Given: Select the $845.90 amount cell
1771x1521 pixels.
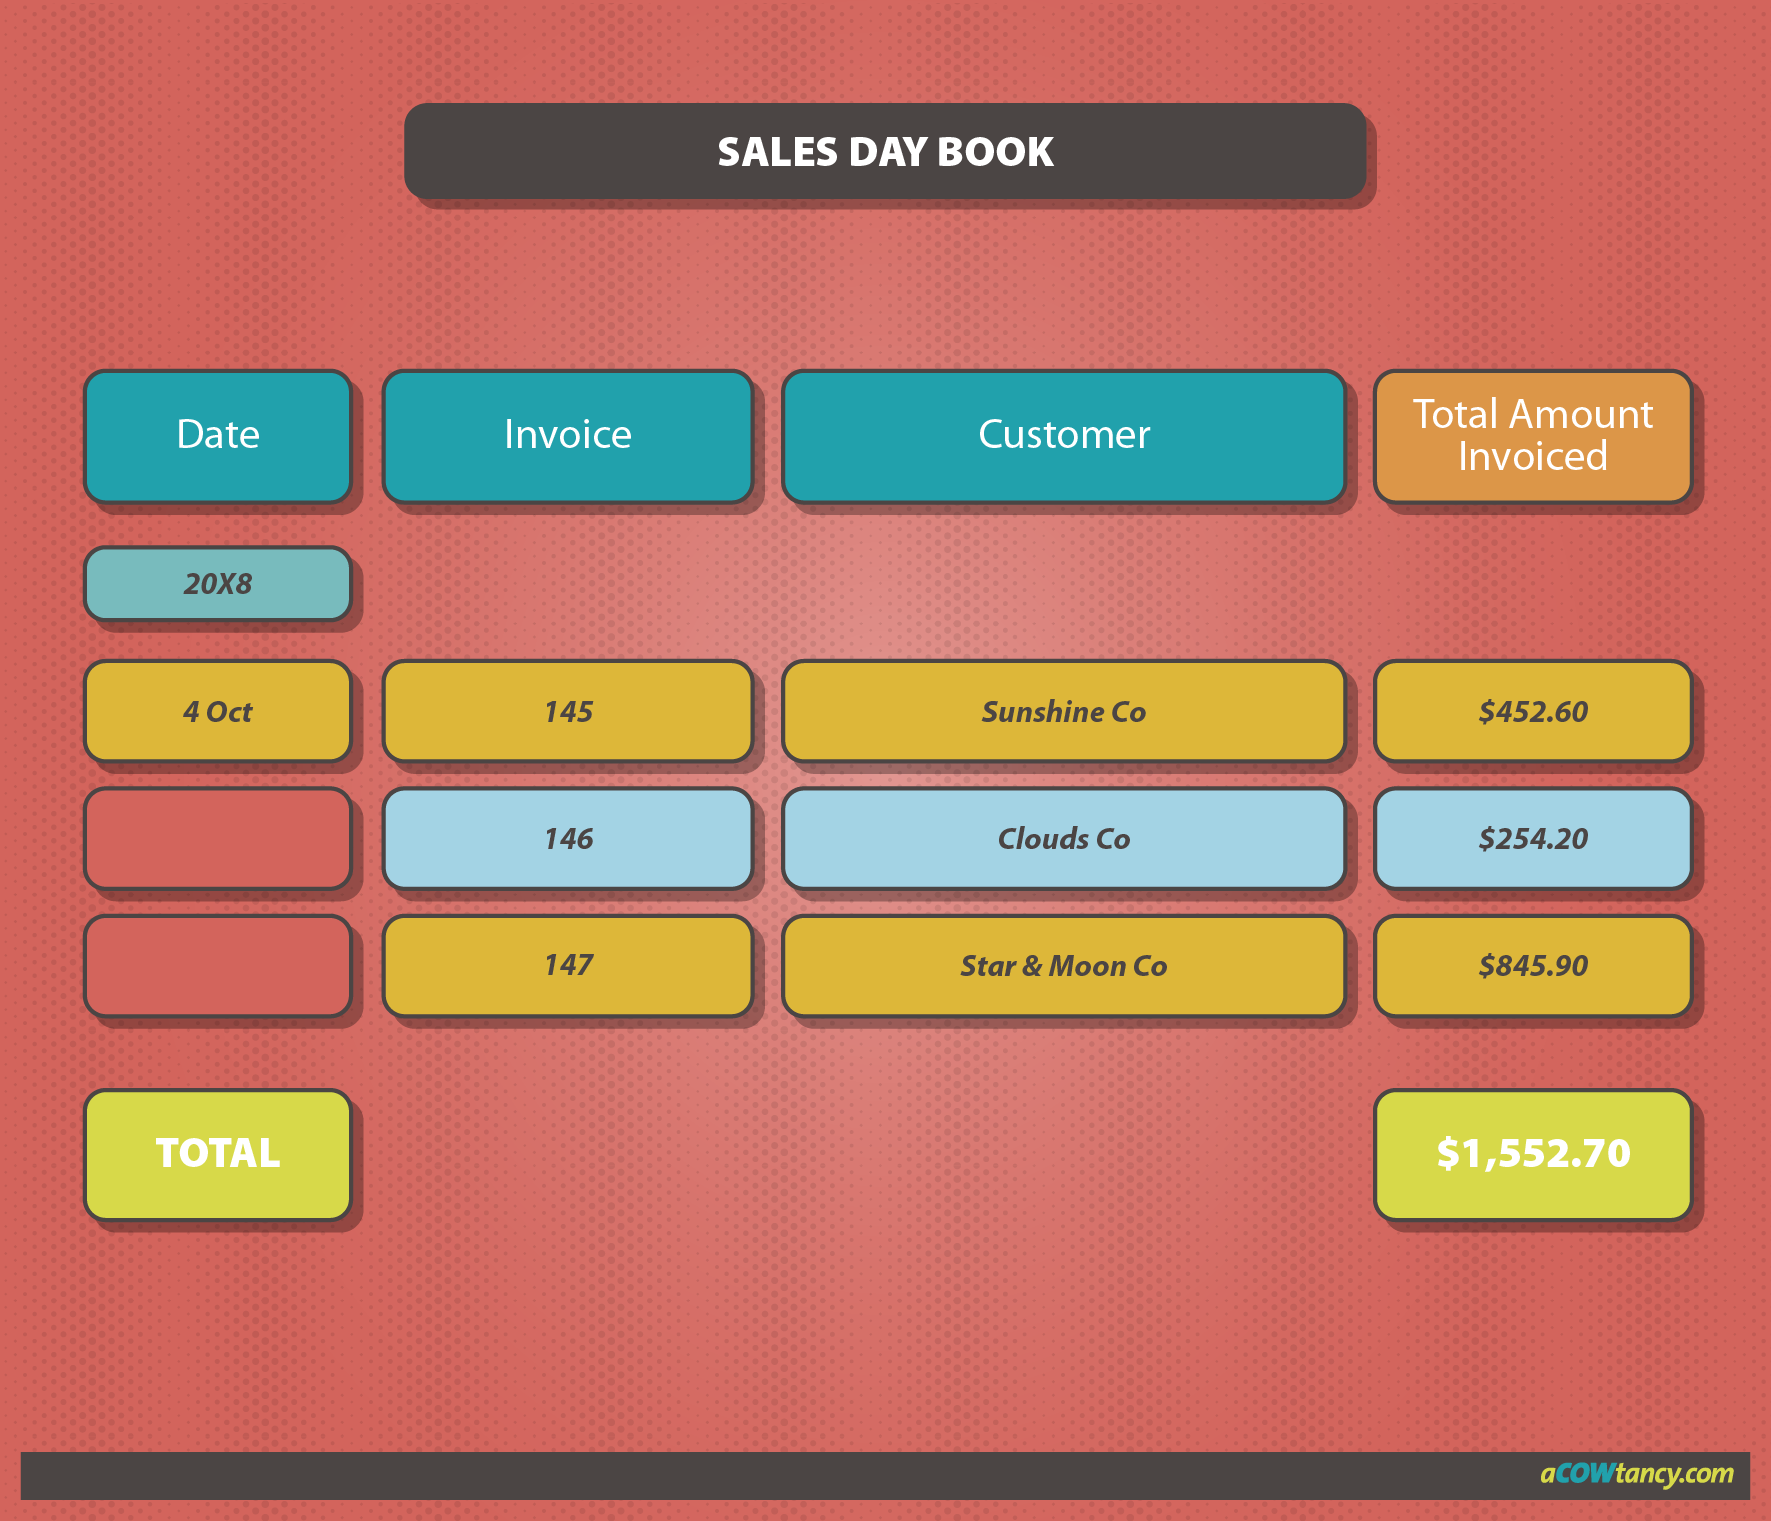Looking at the screenshot, I should pyautogui.click(x=1532, y=966).
